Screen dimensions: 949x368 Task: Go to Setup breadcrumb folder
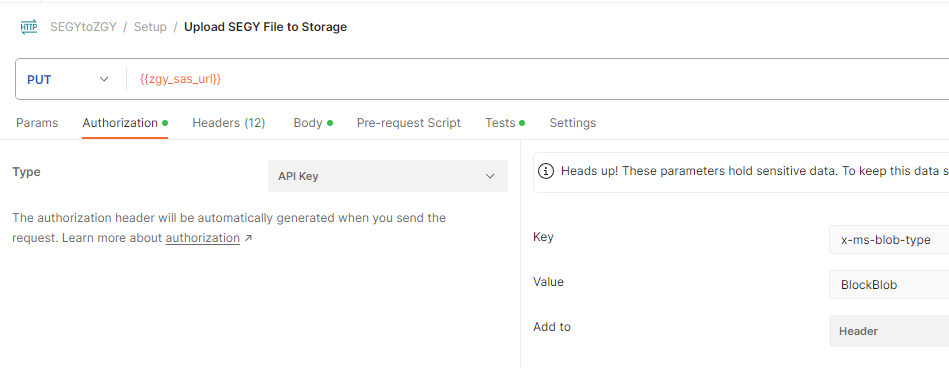[150, 27]
